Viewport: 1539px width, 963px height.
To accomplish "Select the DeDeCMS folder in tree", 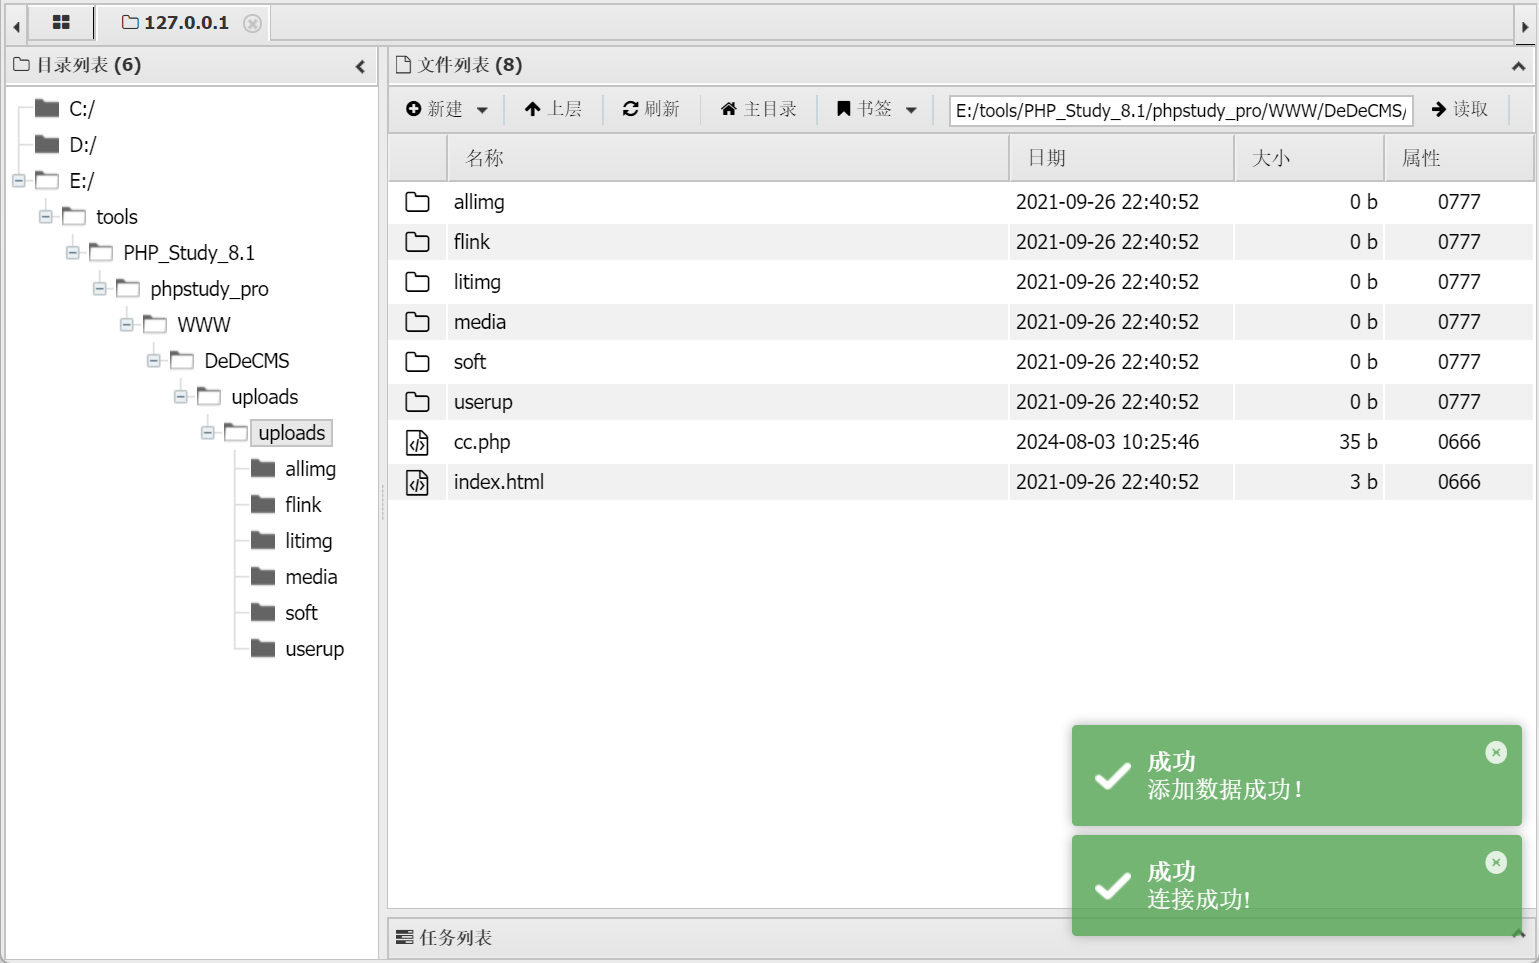I will [x=247, y=361].
